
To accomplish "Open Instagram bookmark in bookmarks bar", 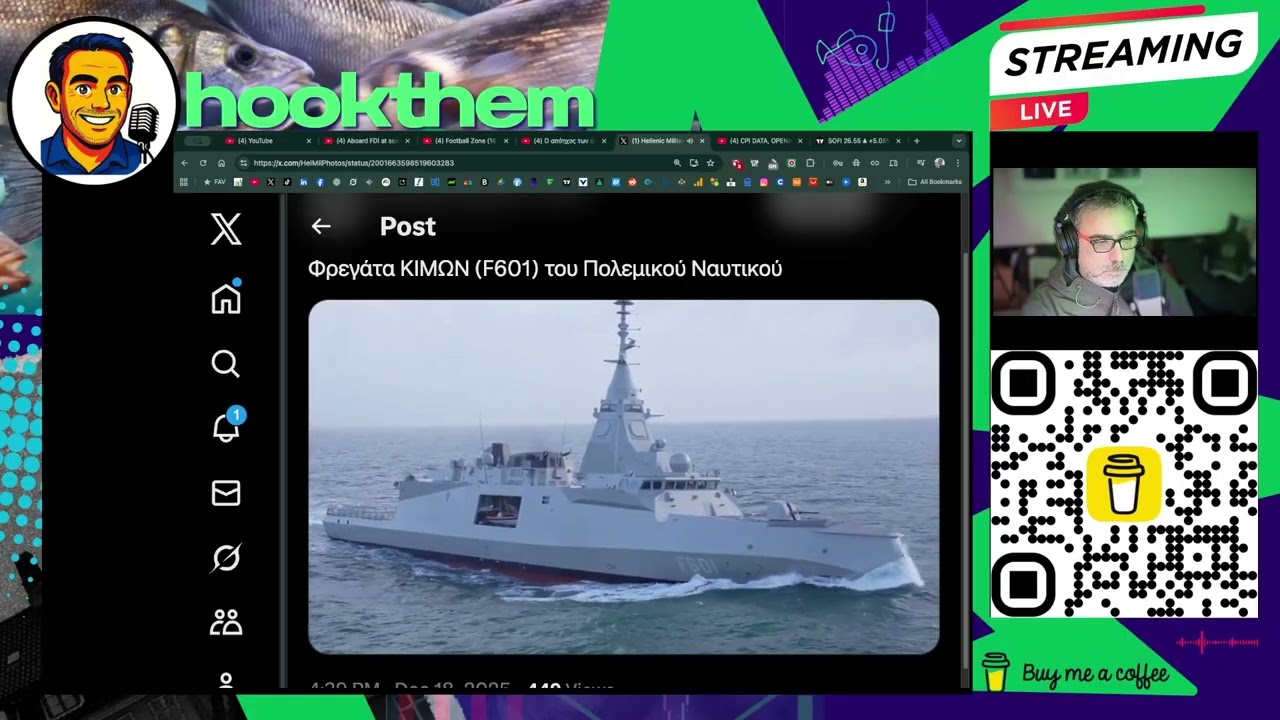I will pyautogui.click(x=764, y=182).
